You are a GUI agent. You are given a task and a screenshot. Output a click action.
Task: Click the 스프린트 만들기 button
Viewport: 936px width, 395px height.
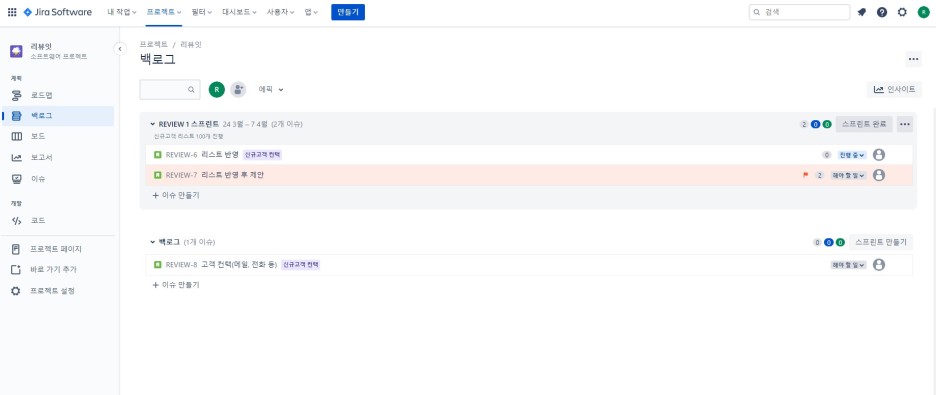pyautogui.click(x=881, y=242)
